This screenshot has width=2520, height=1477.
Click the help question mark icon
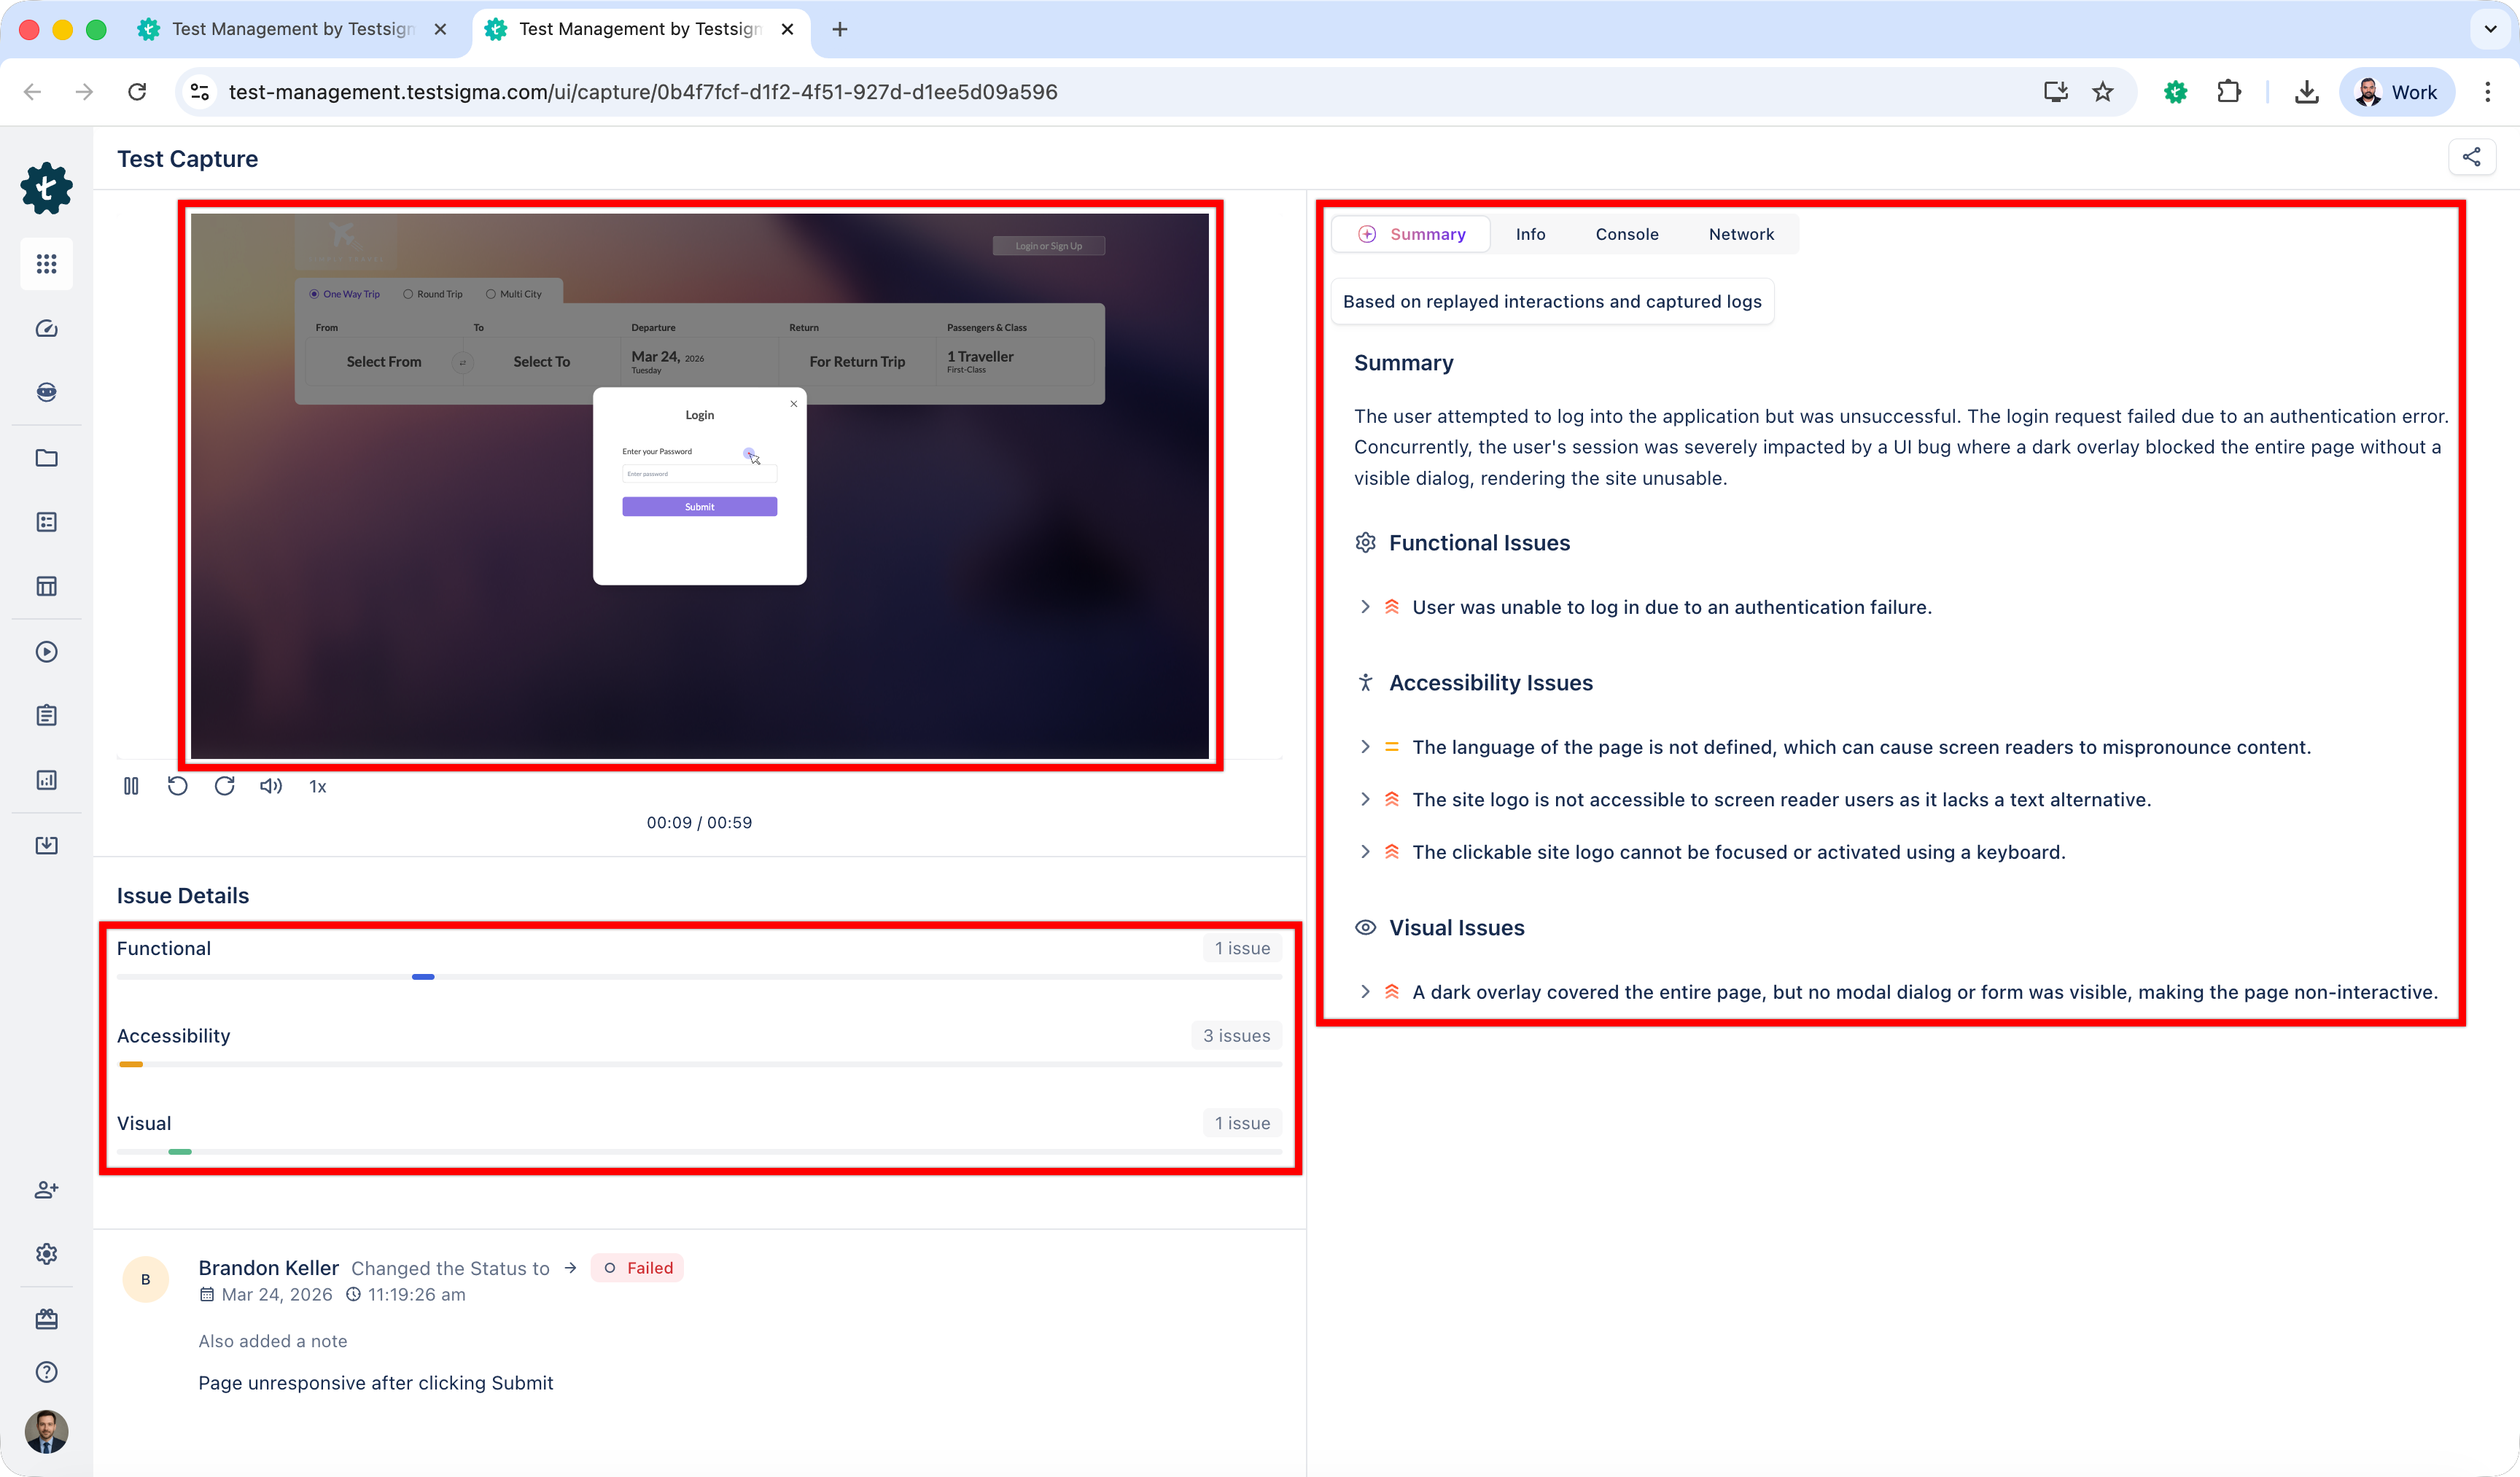click(x=46, y=1372)
